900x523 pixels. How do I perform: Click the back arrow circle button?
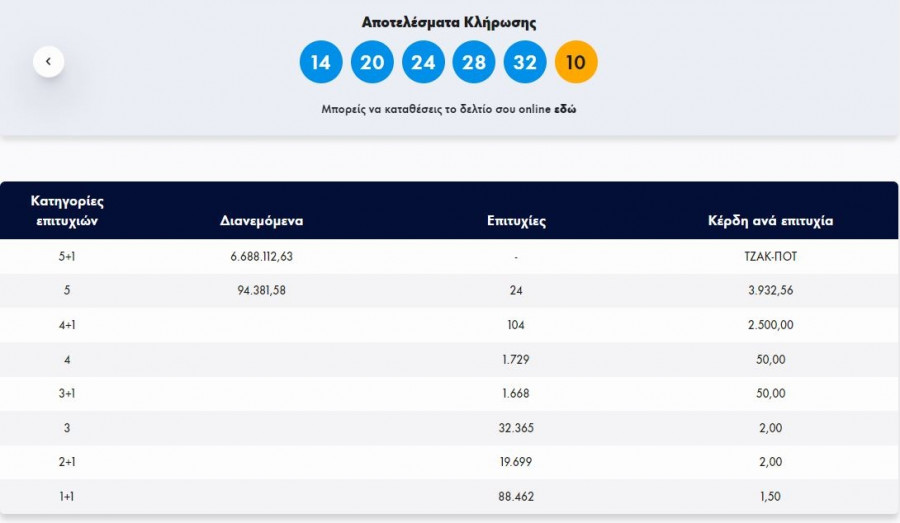(x=48, y=61)
